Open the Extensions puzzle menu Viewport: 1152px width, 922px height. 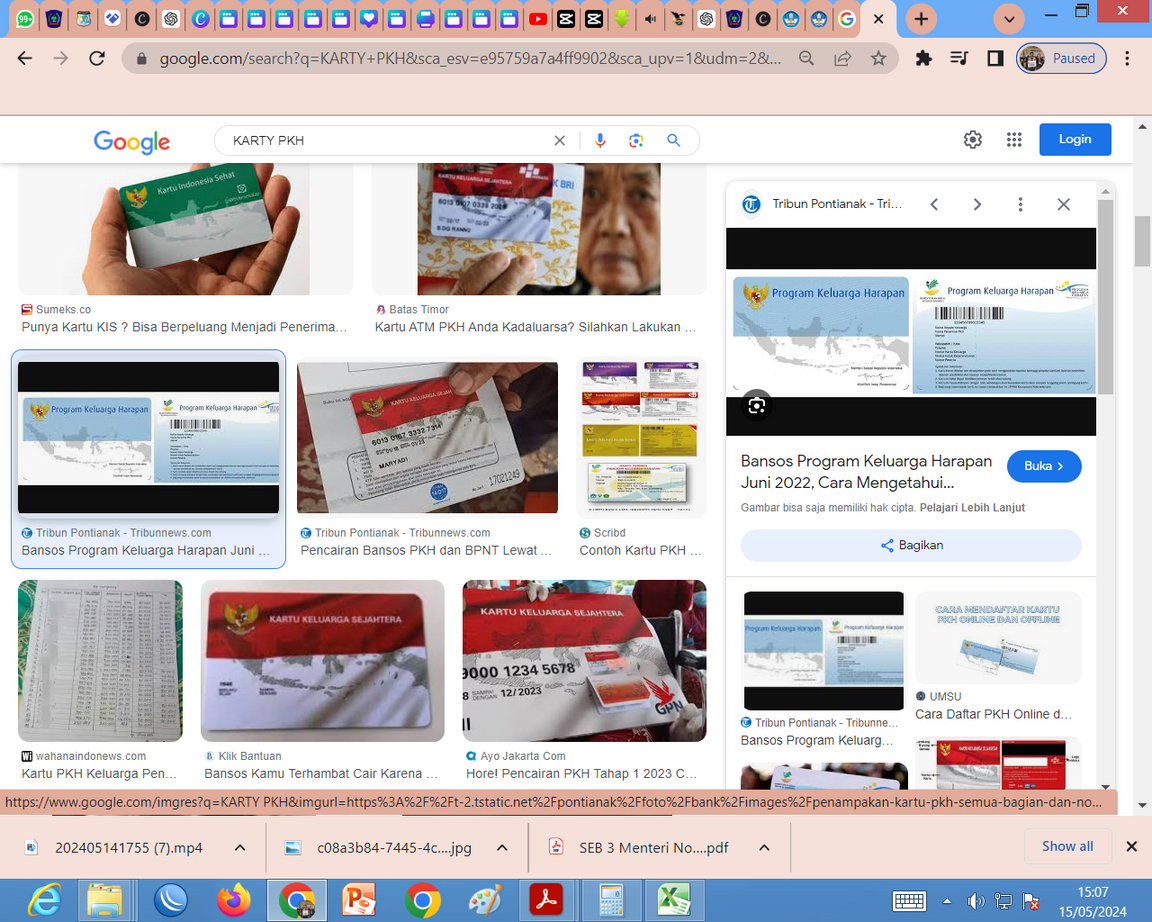pos(924,58)
